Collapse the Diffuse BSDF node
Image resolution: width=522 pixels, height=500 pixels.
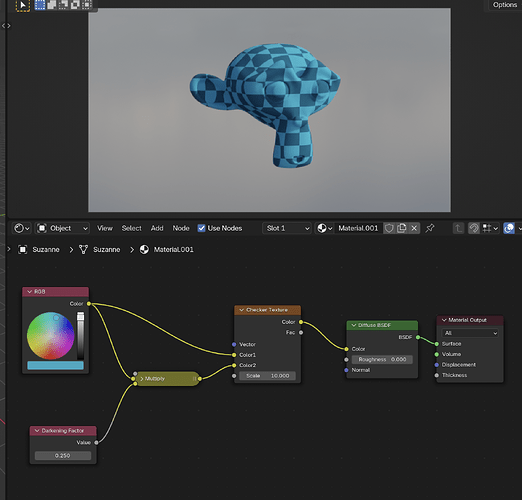(x=354, y=325)
